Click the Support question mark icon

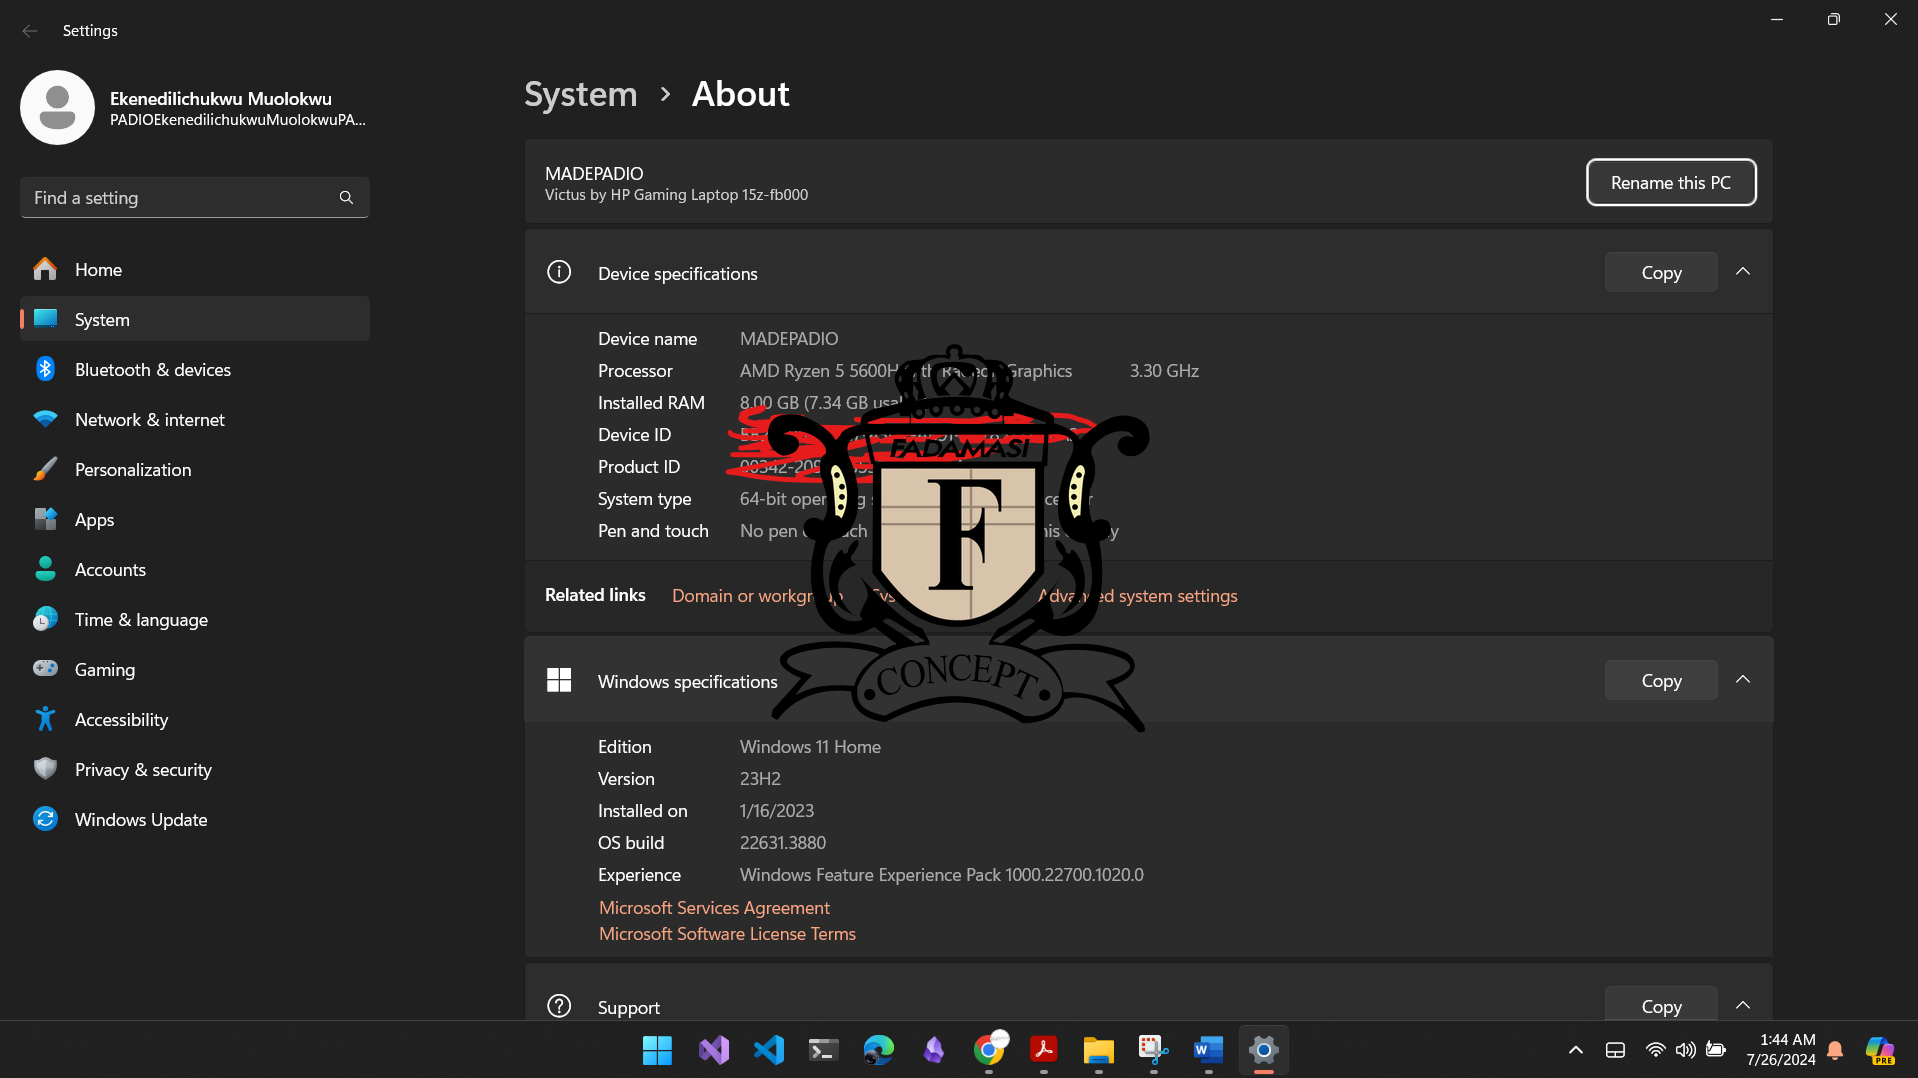[559, 1006]
